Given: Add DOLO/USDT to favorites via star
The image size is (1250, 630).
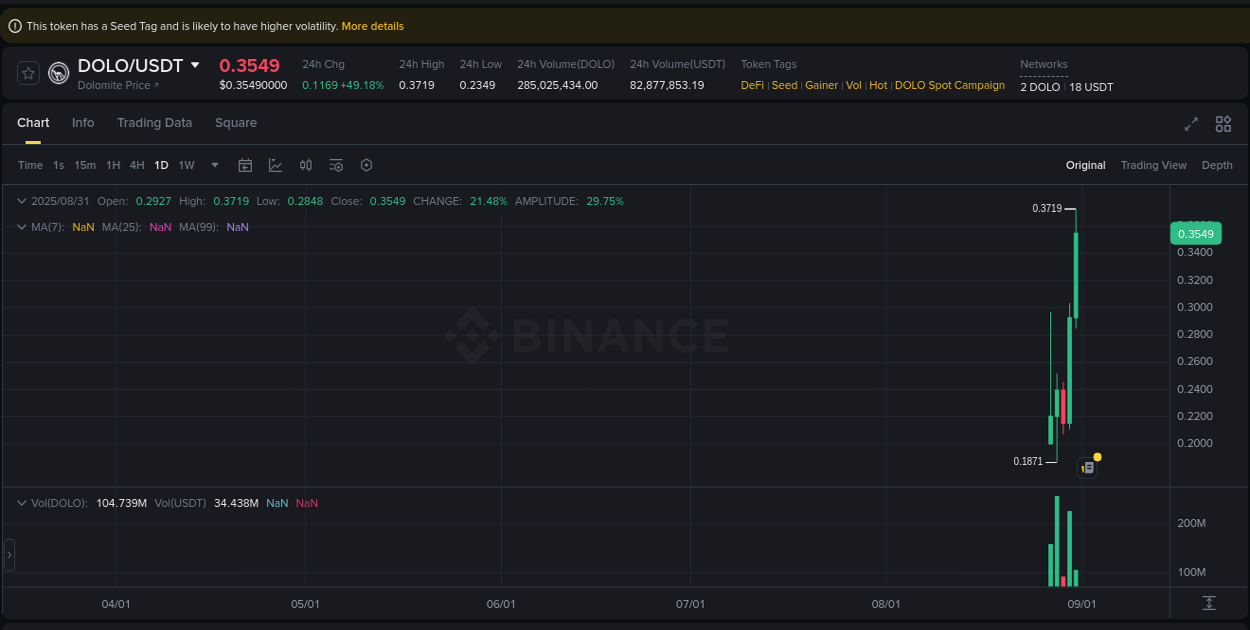Looking at the screenshot, I should [27, 72].
